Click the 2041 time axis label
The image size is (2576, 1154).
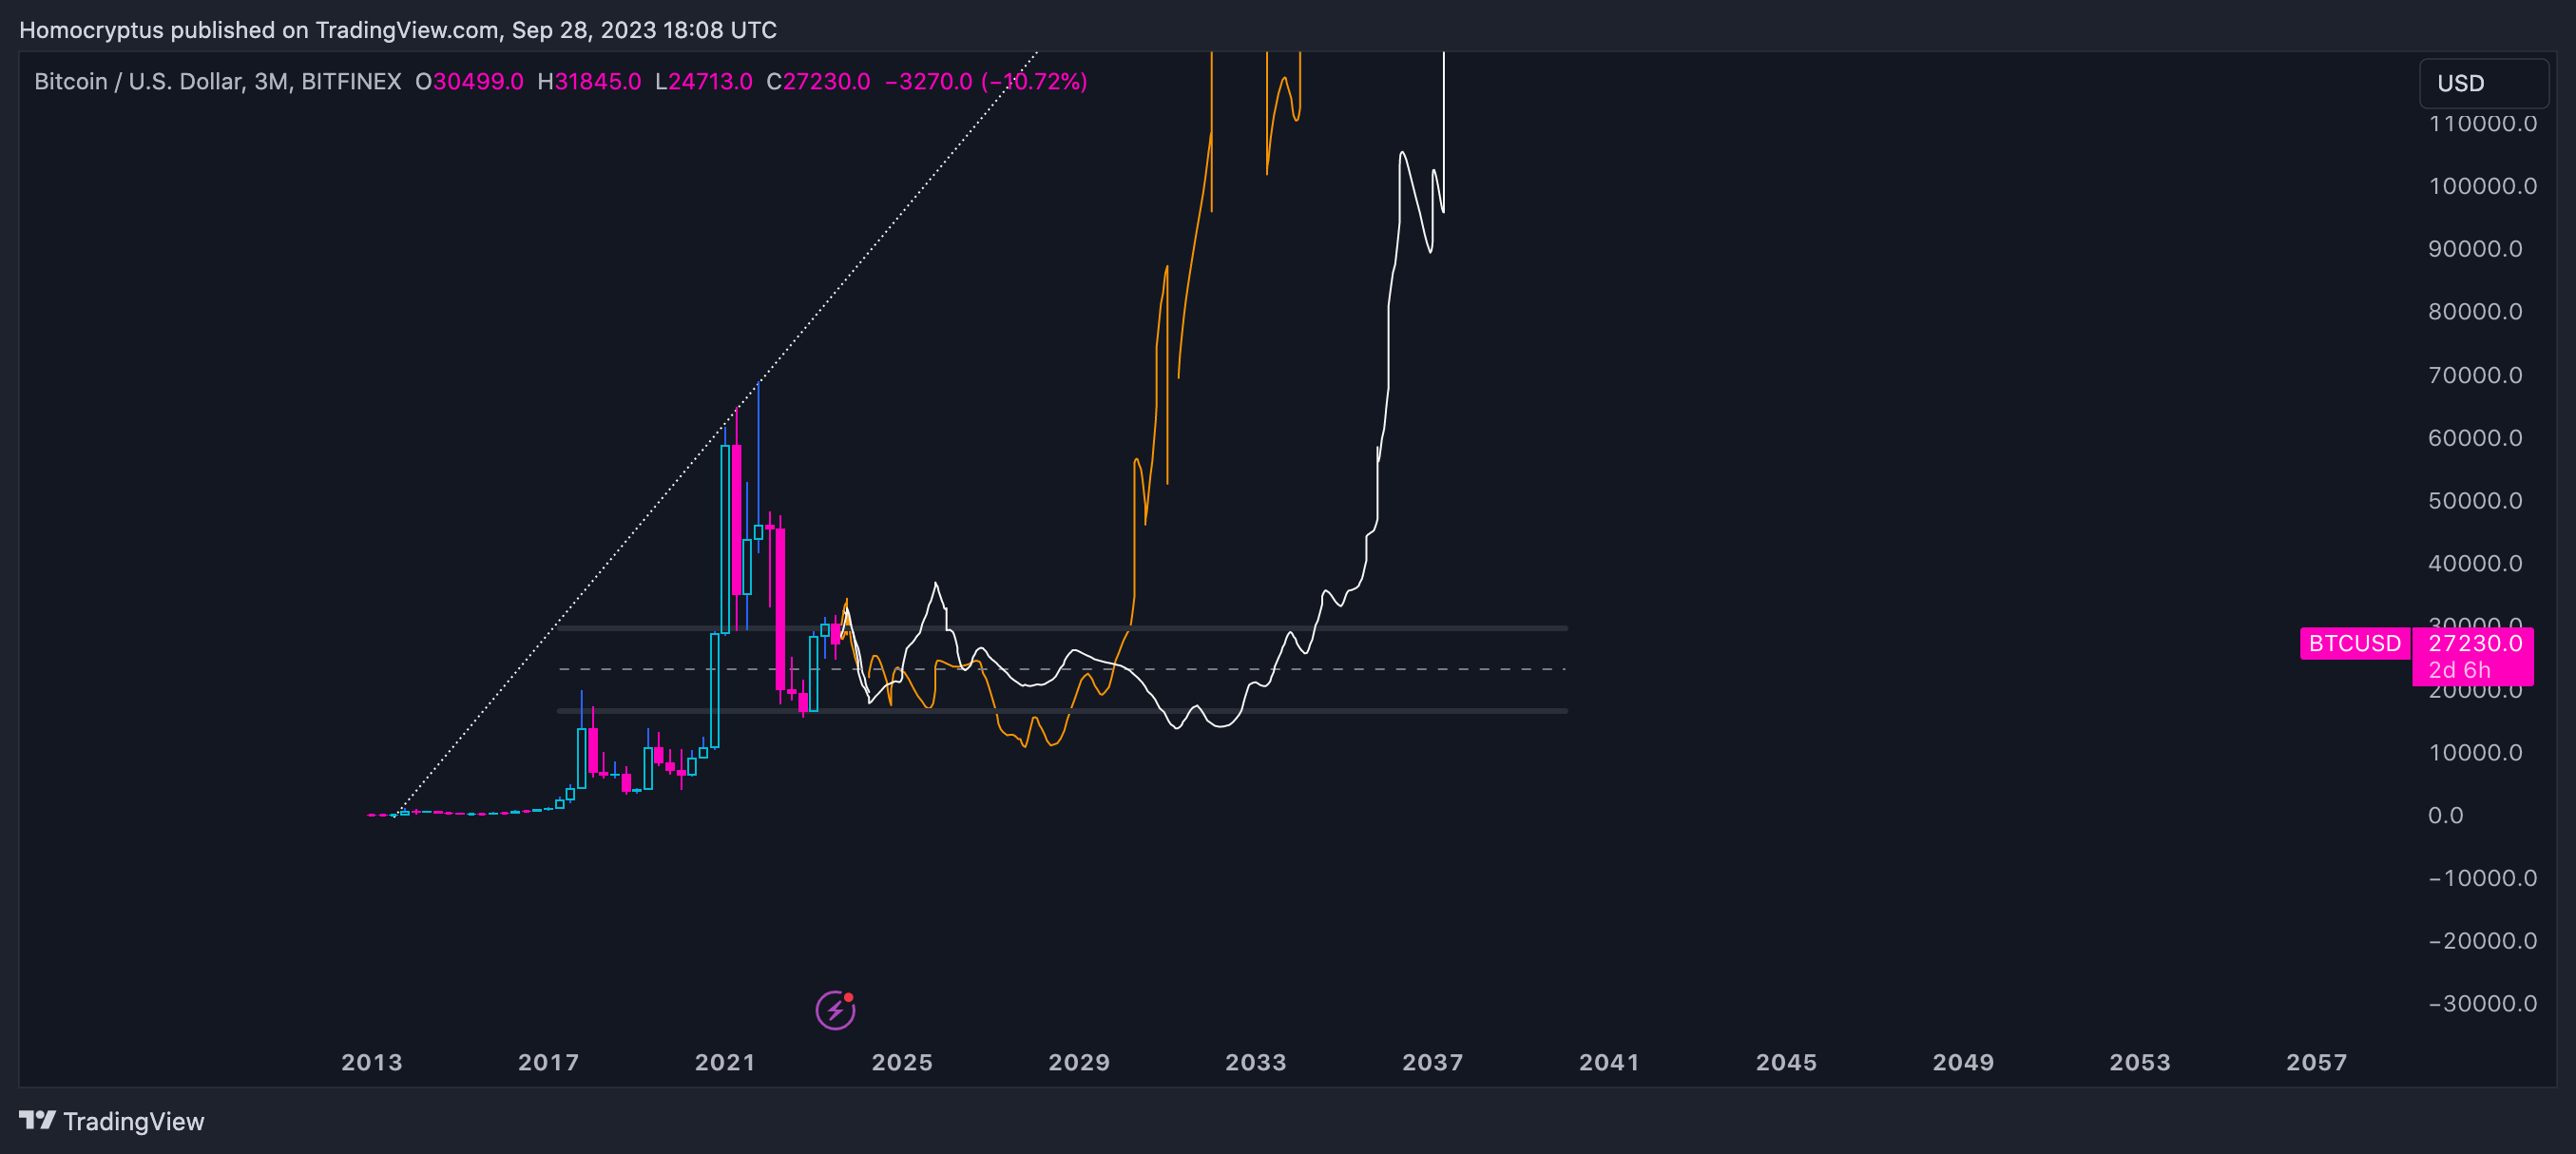(1609, 1062)
